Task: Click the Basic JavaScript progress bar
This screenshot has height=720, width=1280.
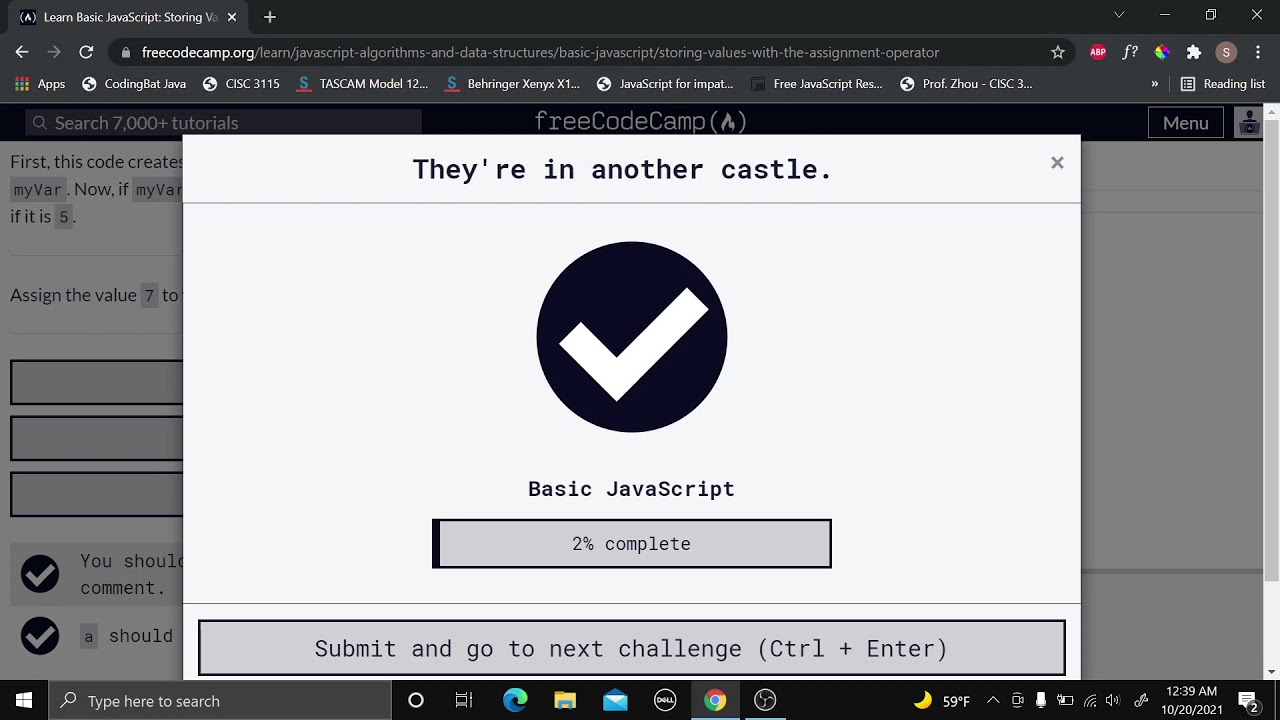Action: pyautogui.click(x=632, y=544)
